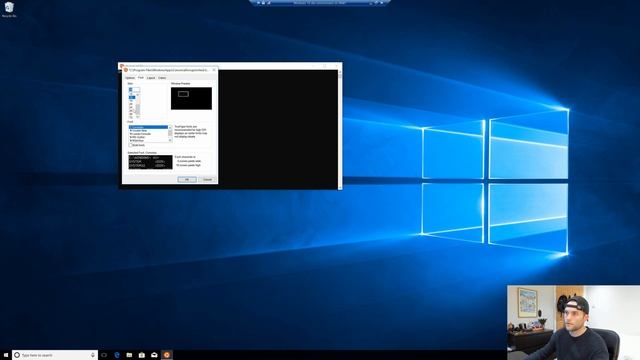Select the Font tab

[x=141, y=77]
